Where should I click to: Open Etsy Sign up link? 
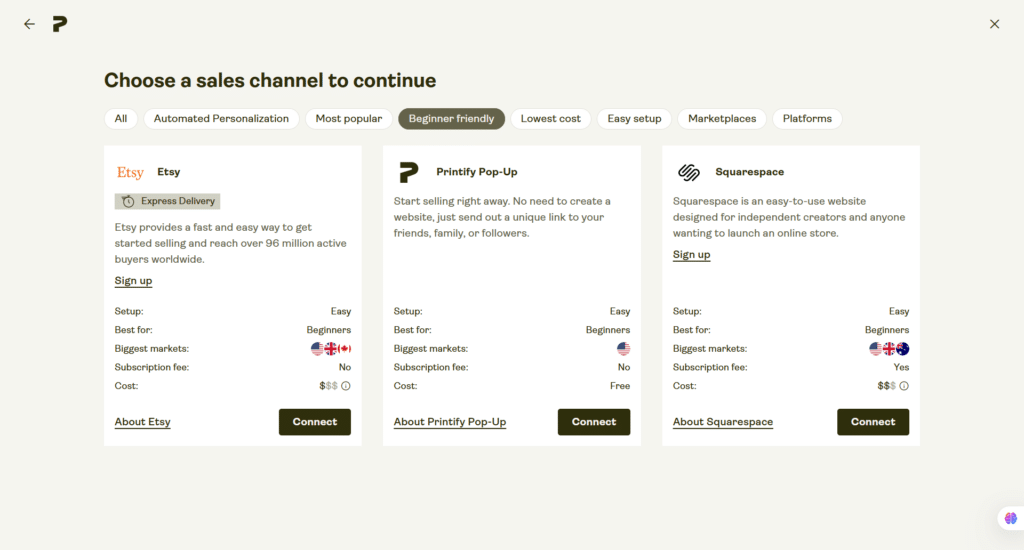click(133, 281)
